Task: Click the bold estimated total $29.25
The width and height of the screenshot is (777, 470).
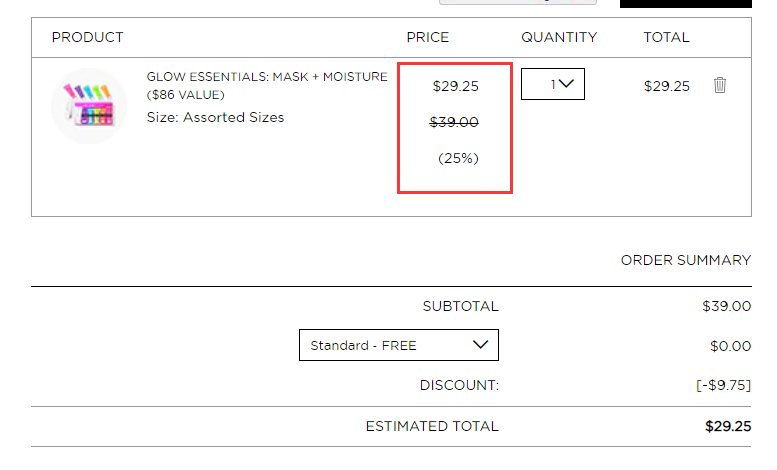Action: pos(728,426)
